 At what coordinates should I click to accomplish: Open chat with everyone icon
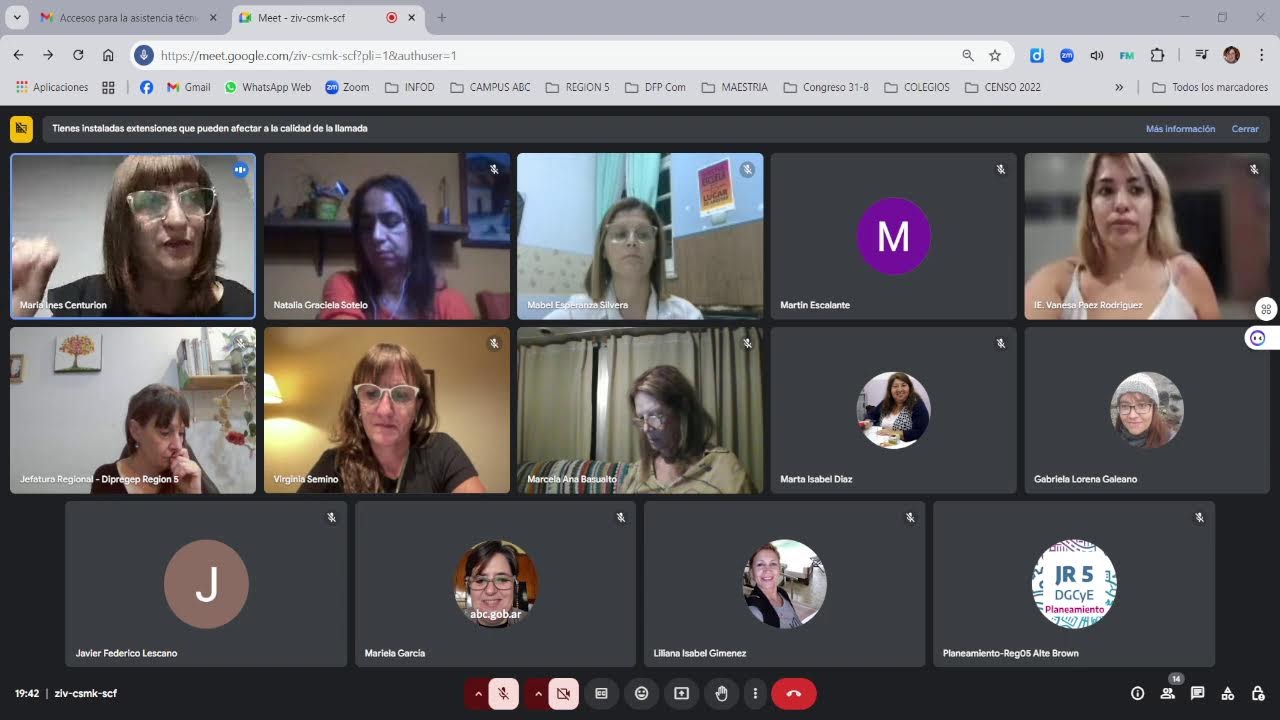point(1197,693)
